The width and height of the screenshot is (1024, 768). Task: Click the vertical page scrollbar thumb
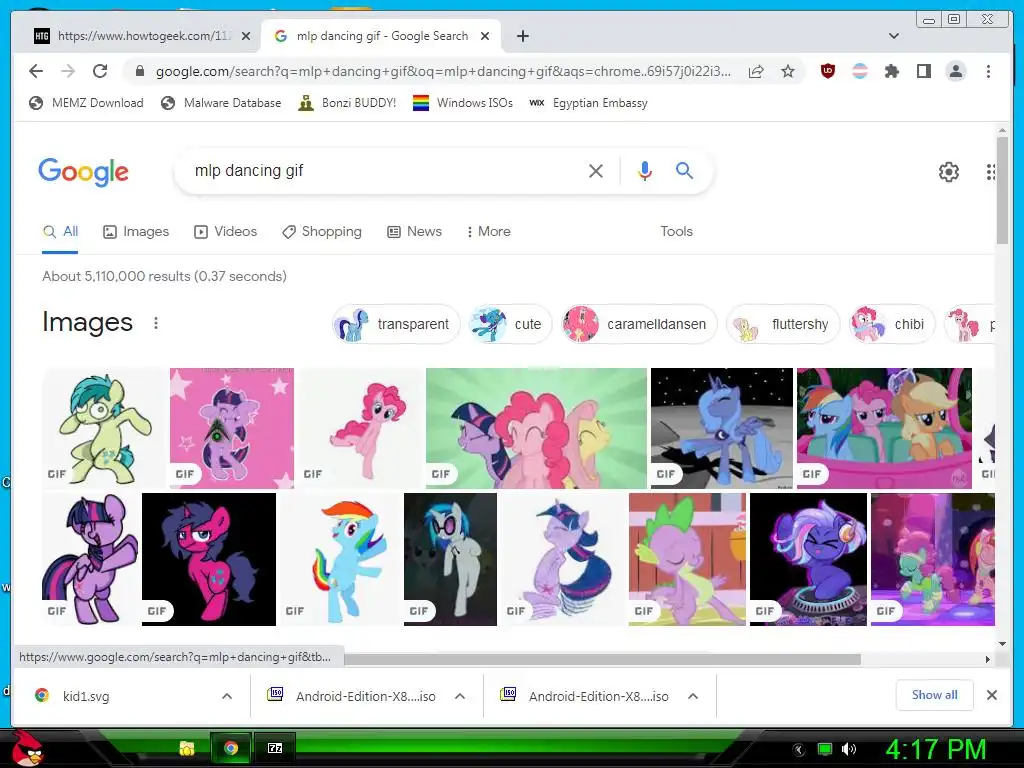(x=1002, y=191)
